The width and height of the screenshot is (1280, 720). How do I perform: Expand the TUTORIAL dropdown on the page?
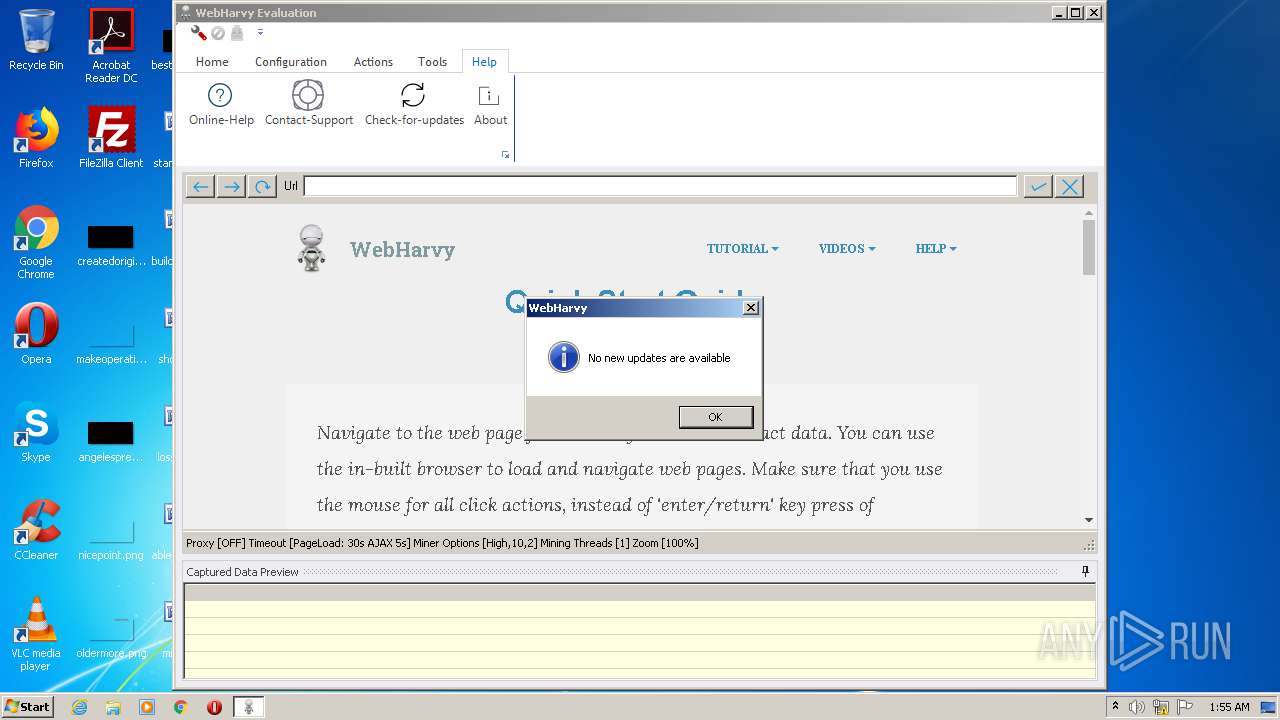coord(742,249)
